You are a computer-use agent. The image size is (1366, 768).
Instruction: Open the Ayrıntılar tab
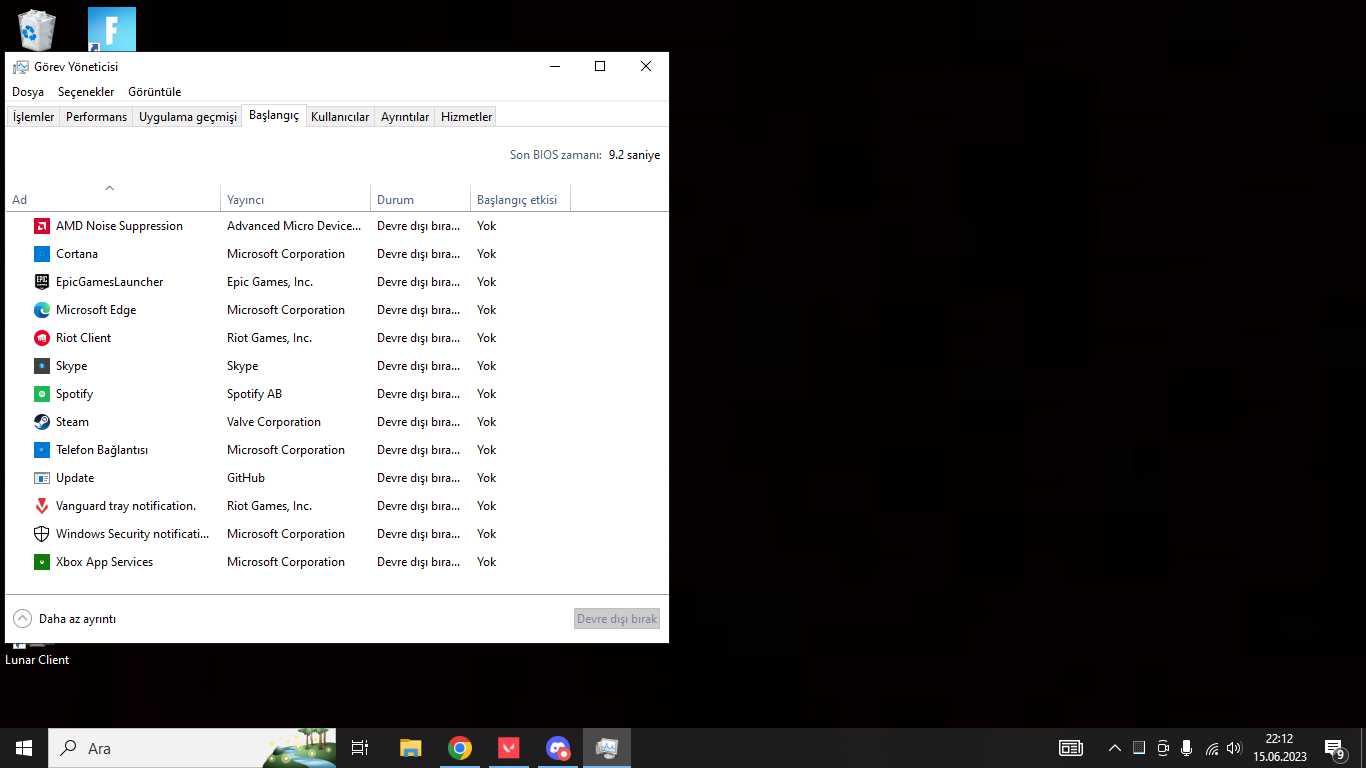pos(405,117)
